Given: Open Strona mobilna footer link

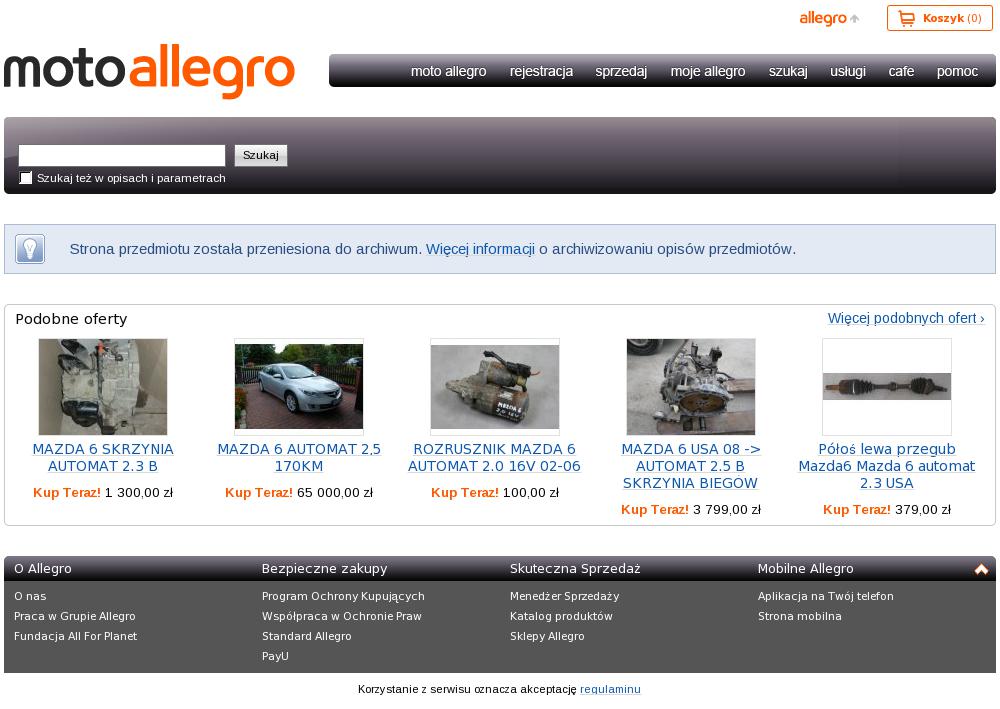Looking at the screenshot, I should pos(800,616).
